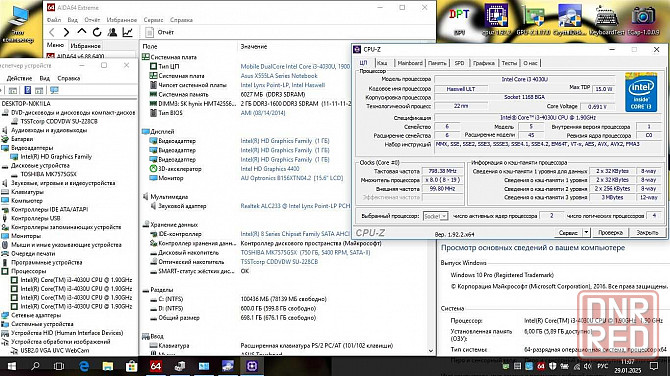This screenshot has width=670, height=376.
Task: Click the AIDA64 user silhouette toolbar icon
Action: pos(112,32)
